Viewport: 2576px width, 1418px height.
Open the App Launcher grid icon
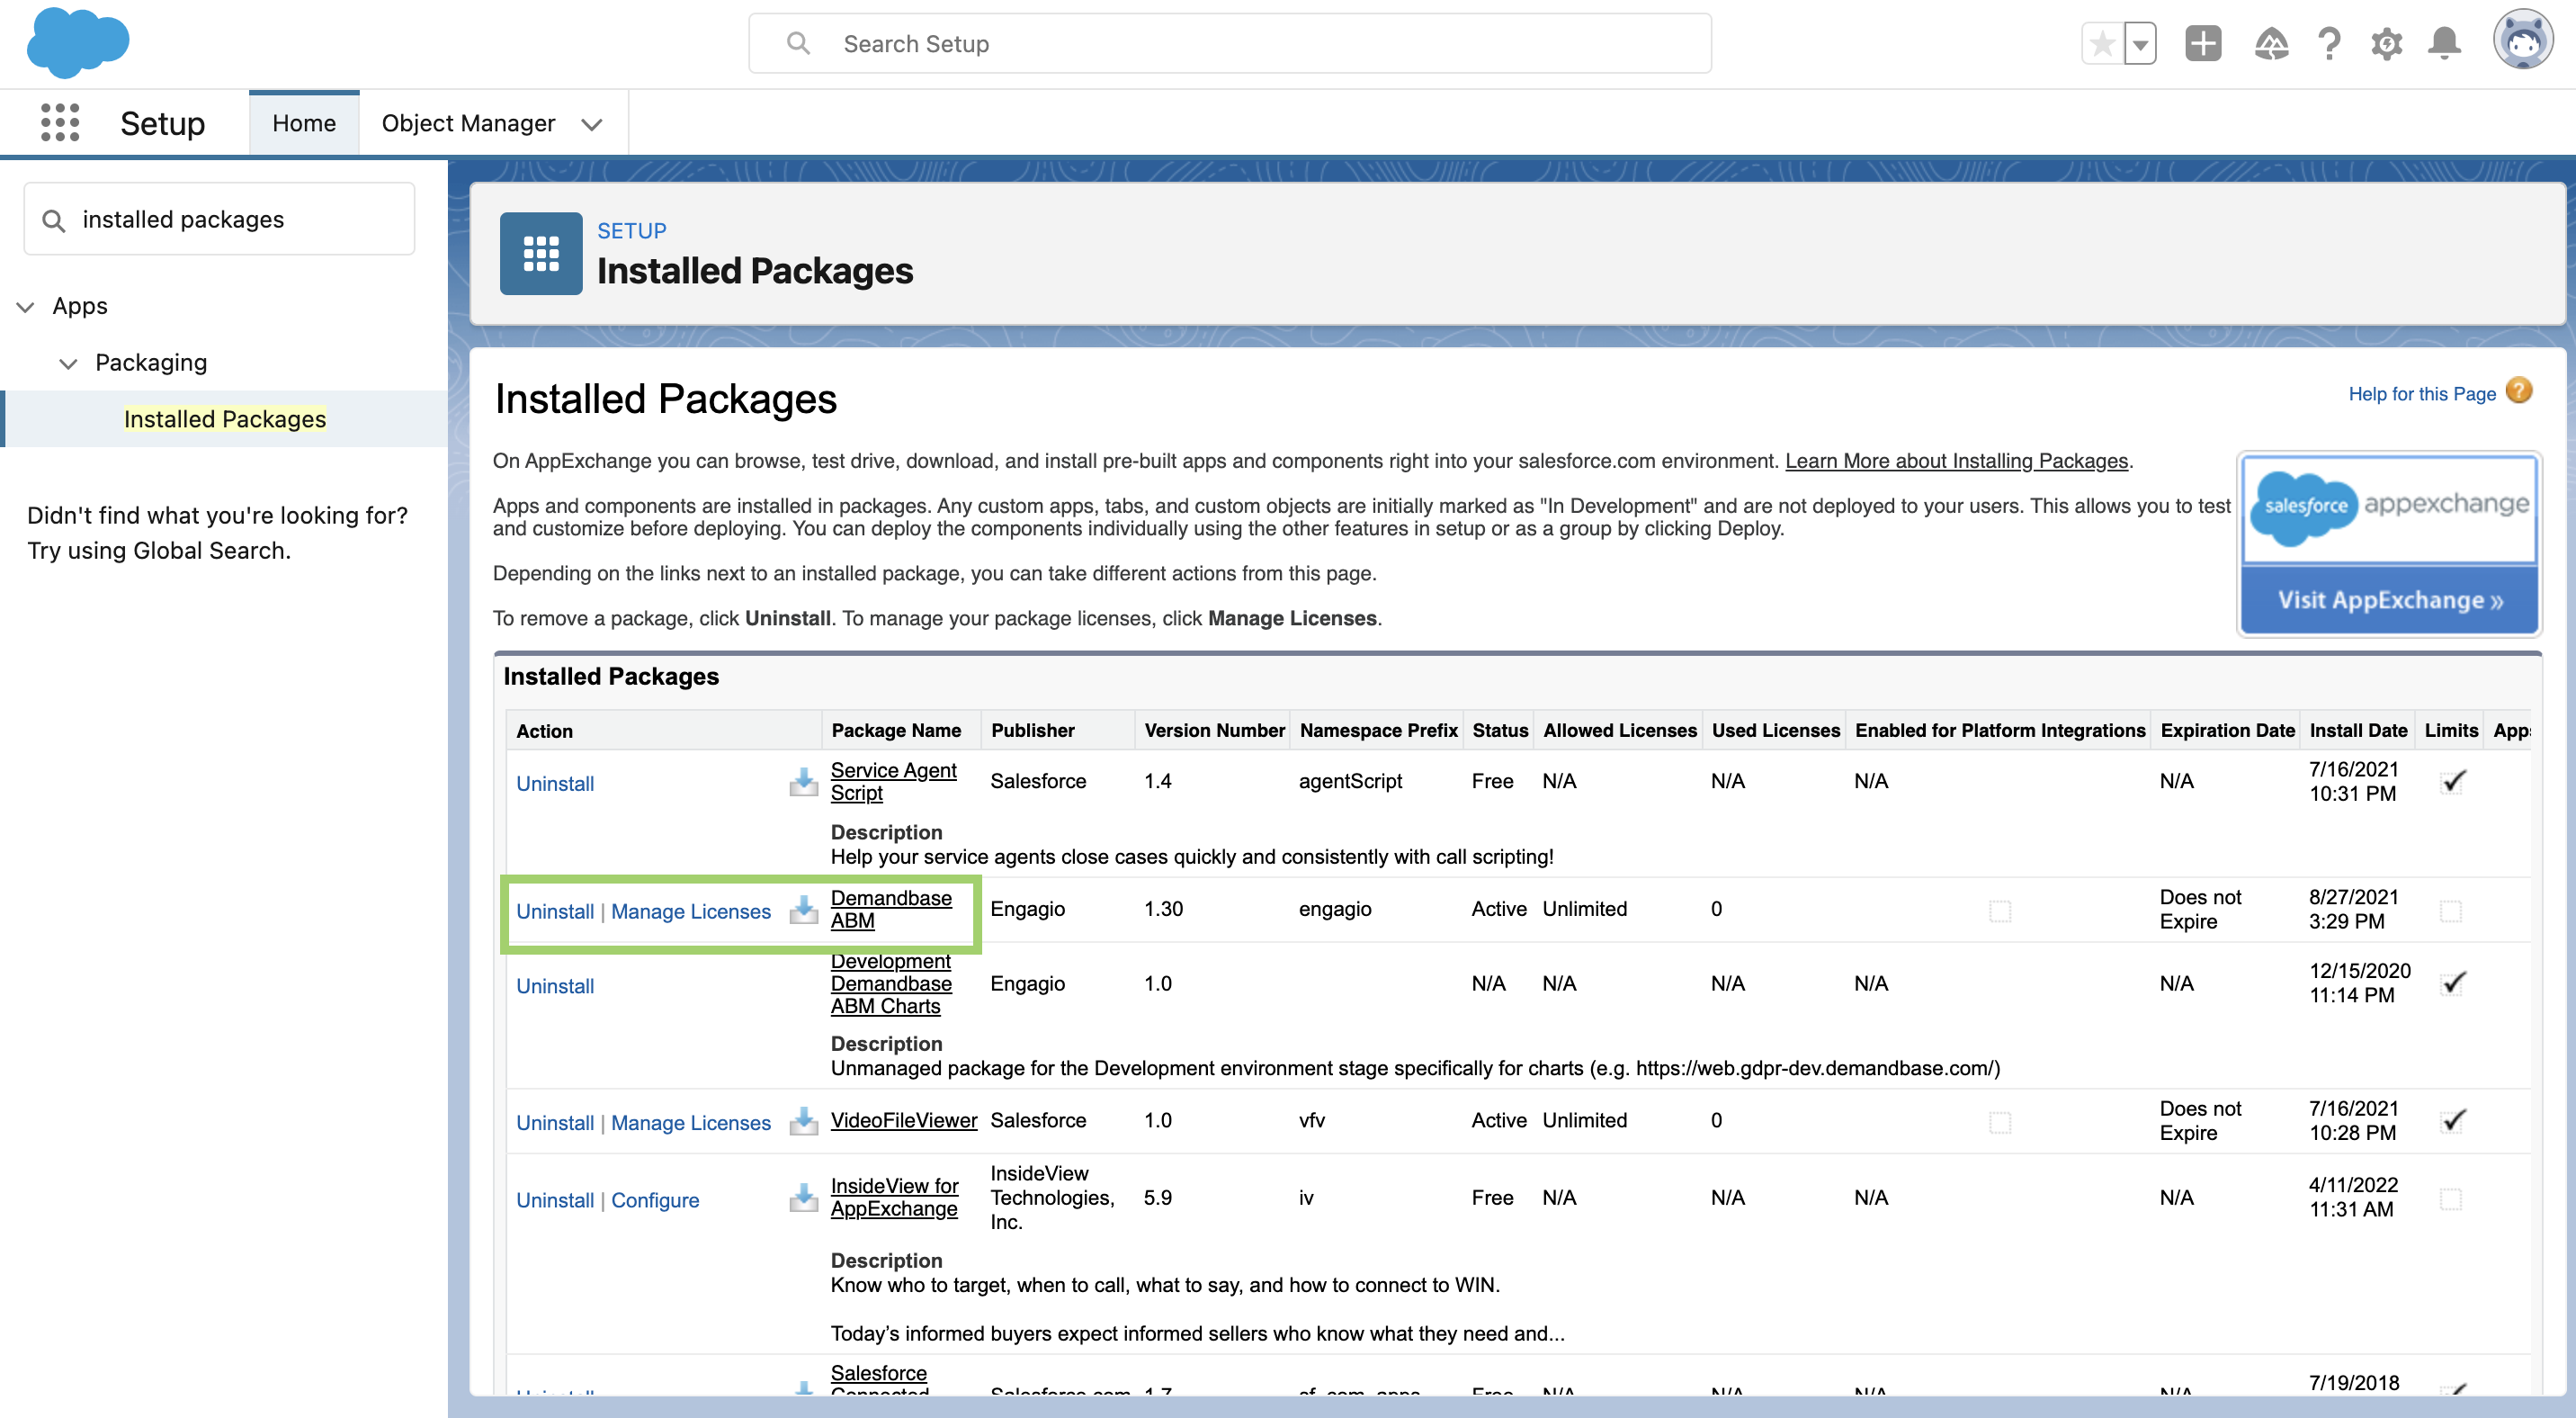[x=60, y=123]
